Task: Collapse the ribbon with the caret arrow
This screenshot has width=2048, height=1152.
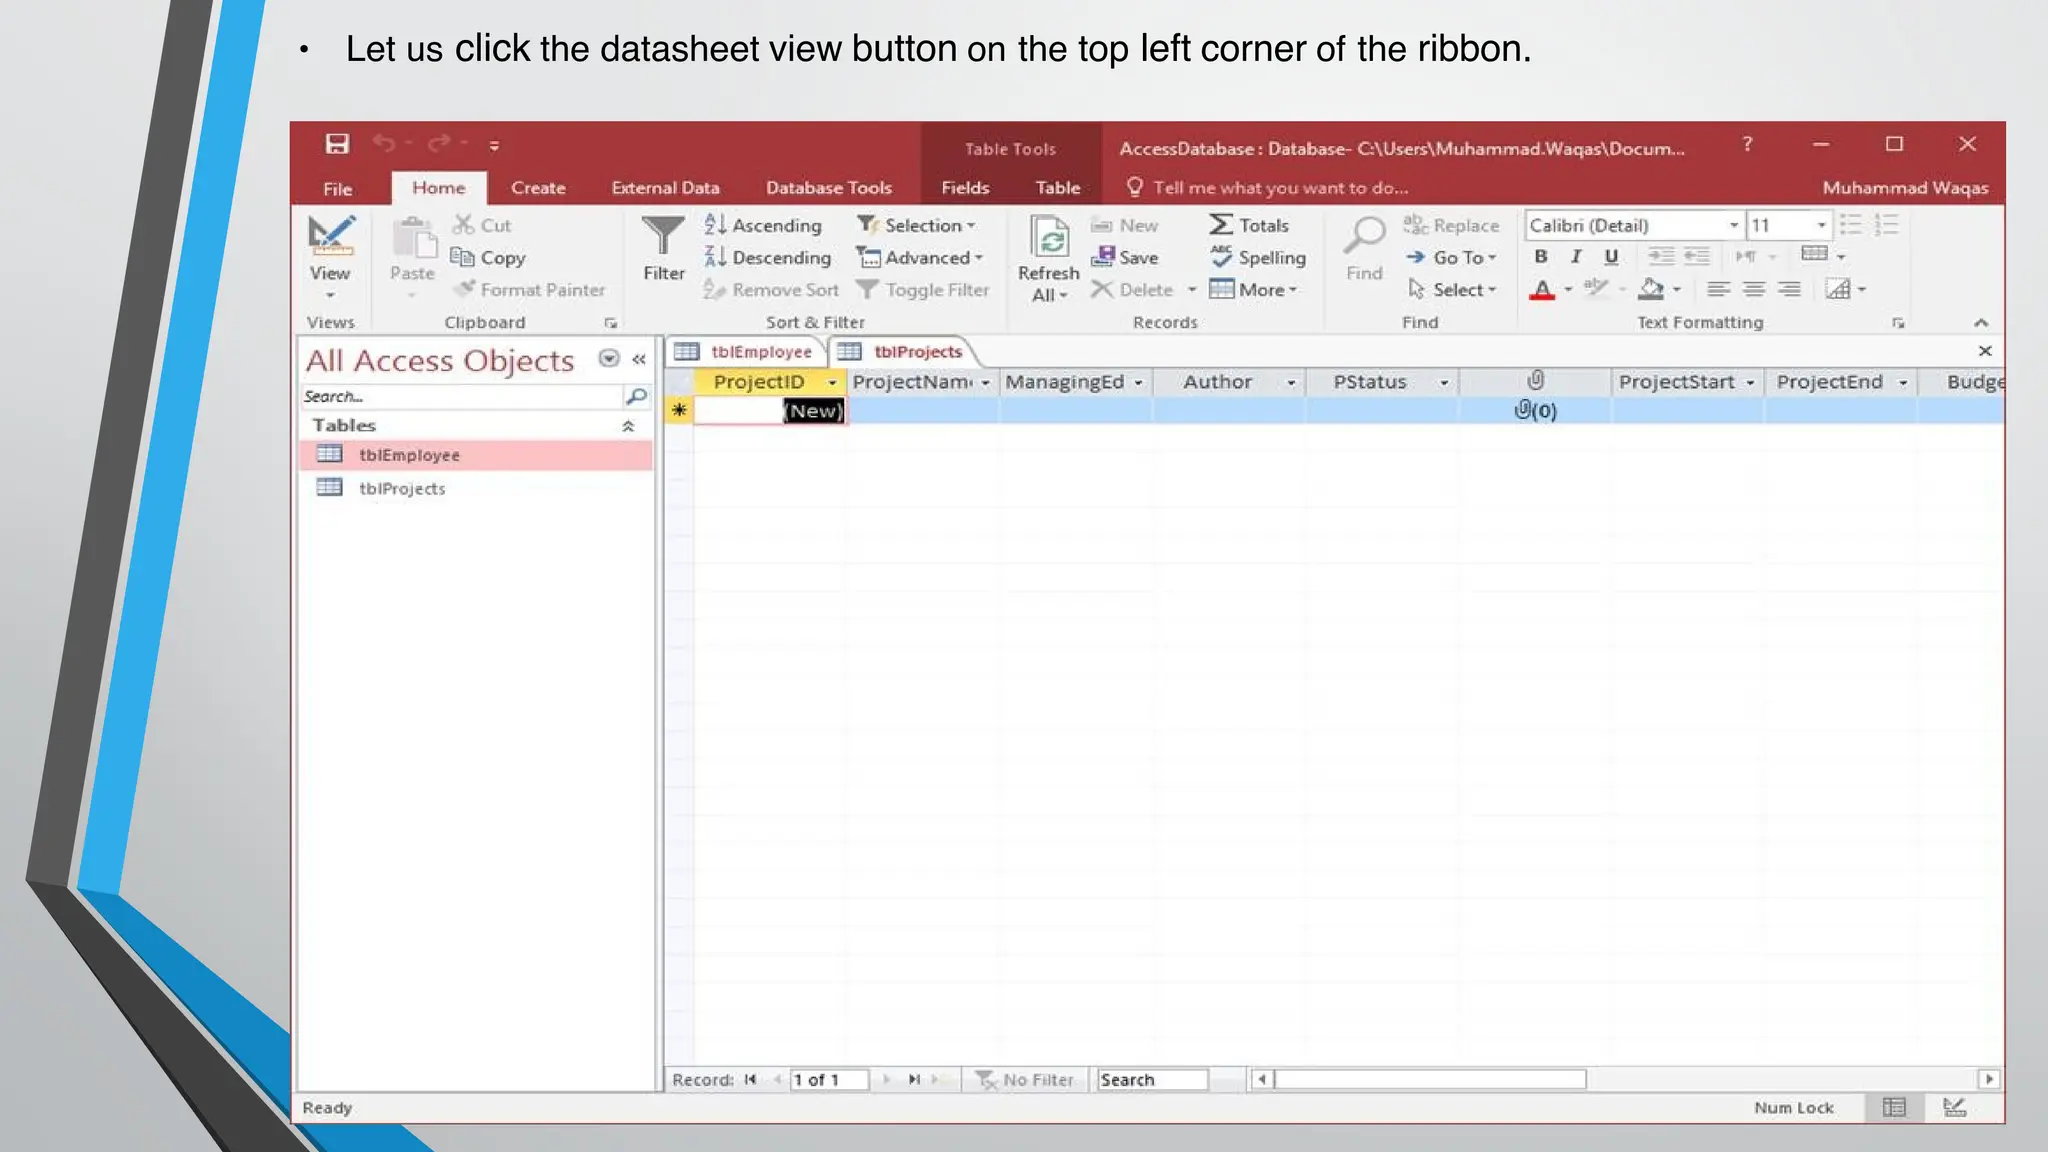Action: (1981, 322)
